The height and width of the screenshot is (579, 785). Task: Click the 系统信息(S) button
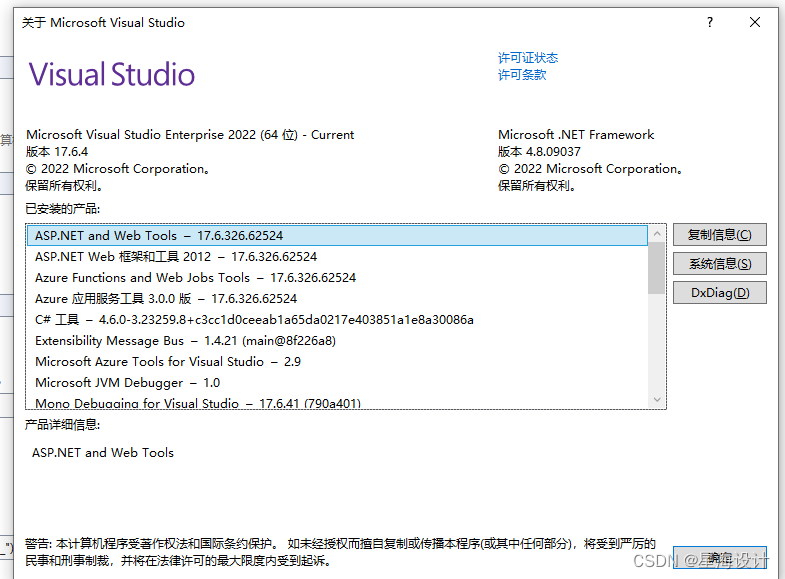[719, 264]
